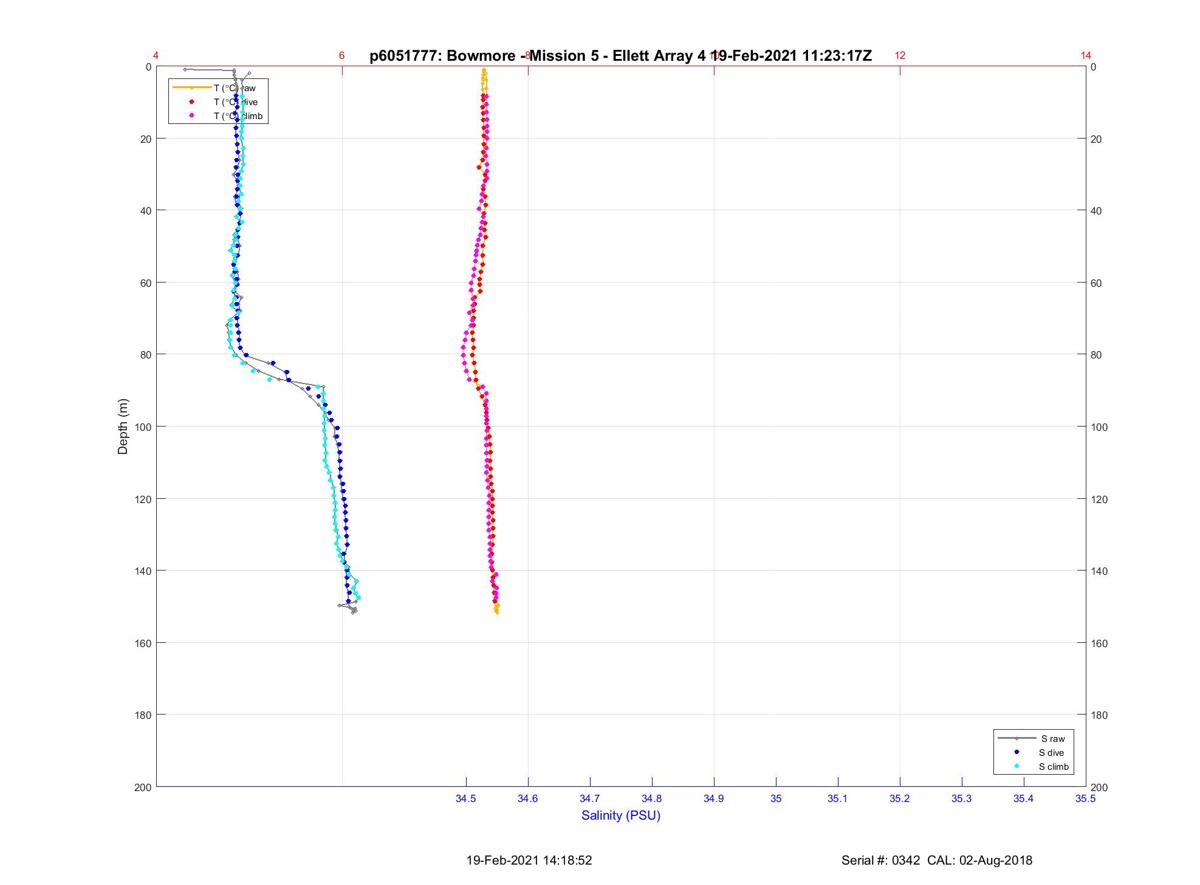Click left-axis depth tick label 80

(144, 355)
